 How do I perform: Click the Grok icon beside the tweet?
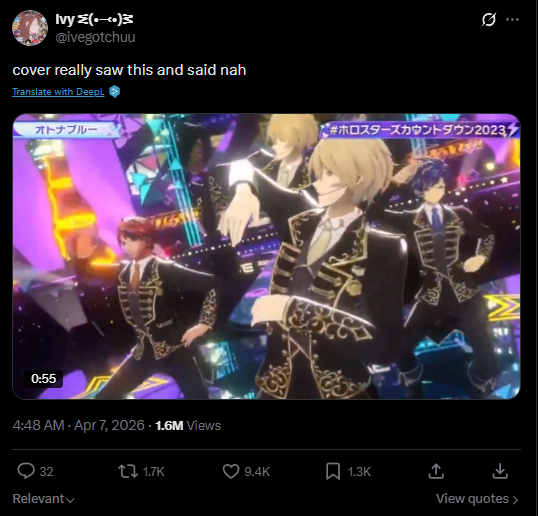488,20
